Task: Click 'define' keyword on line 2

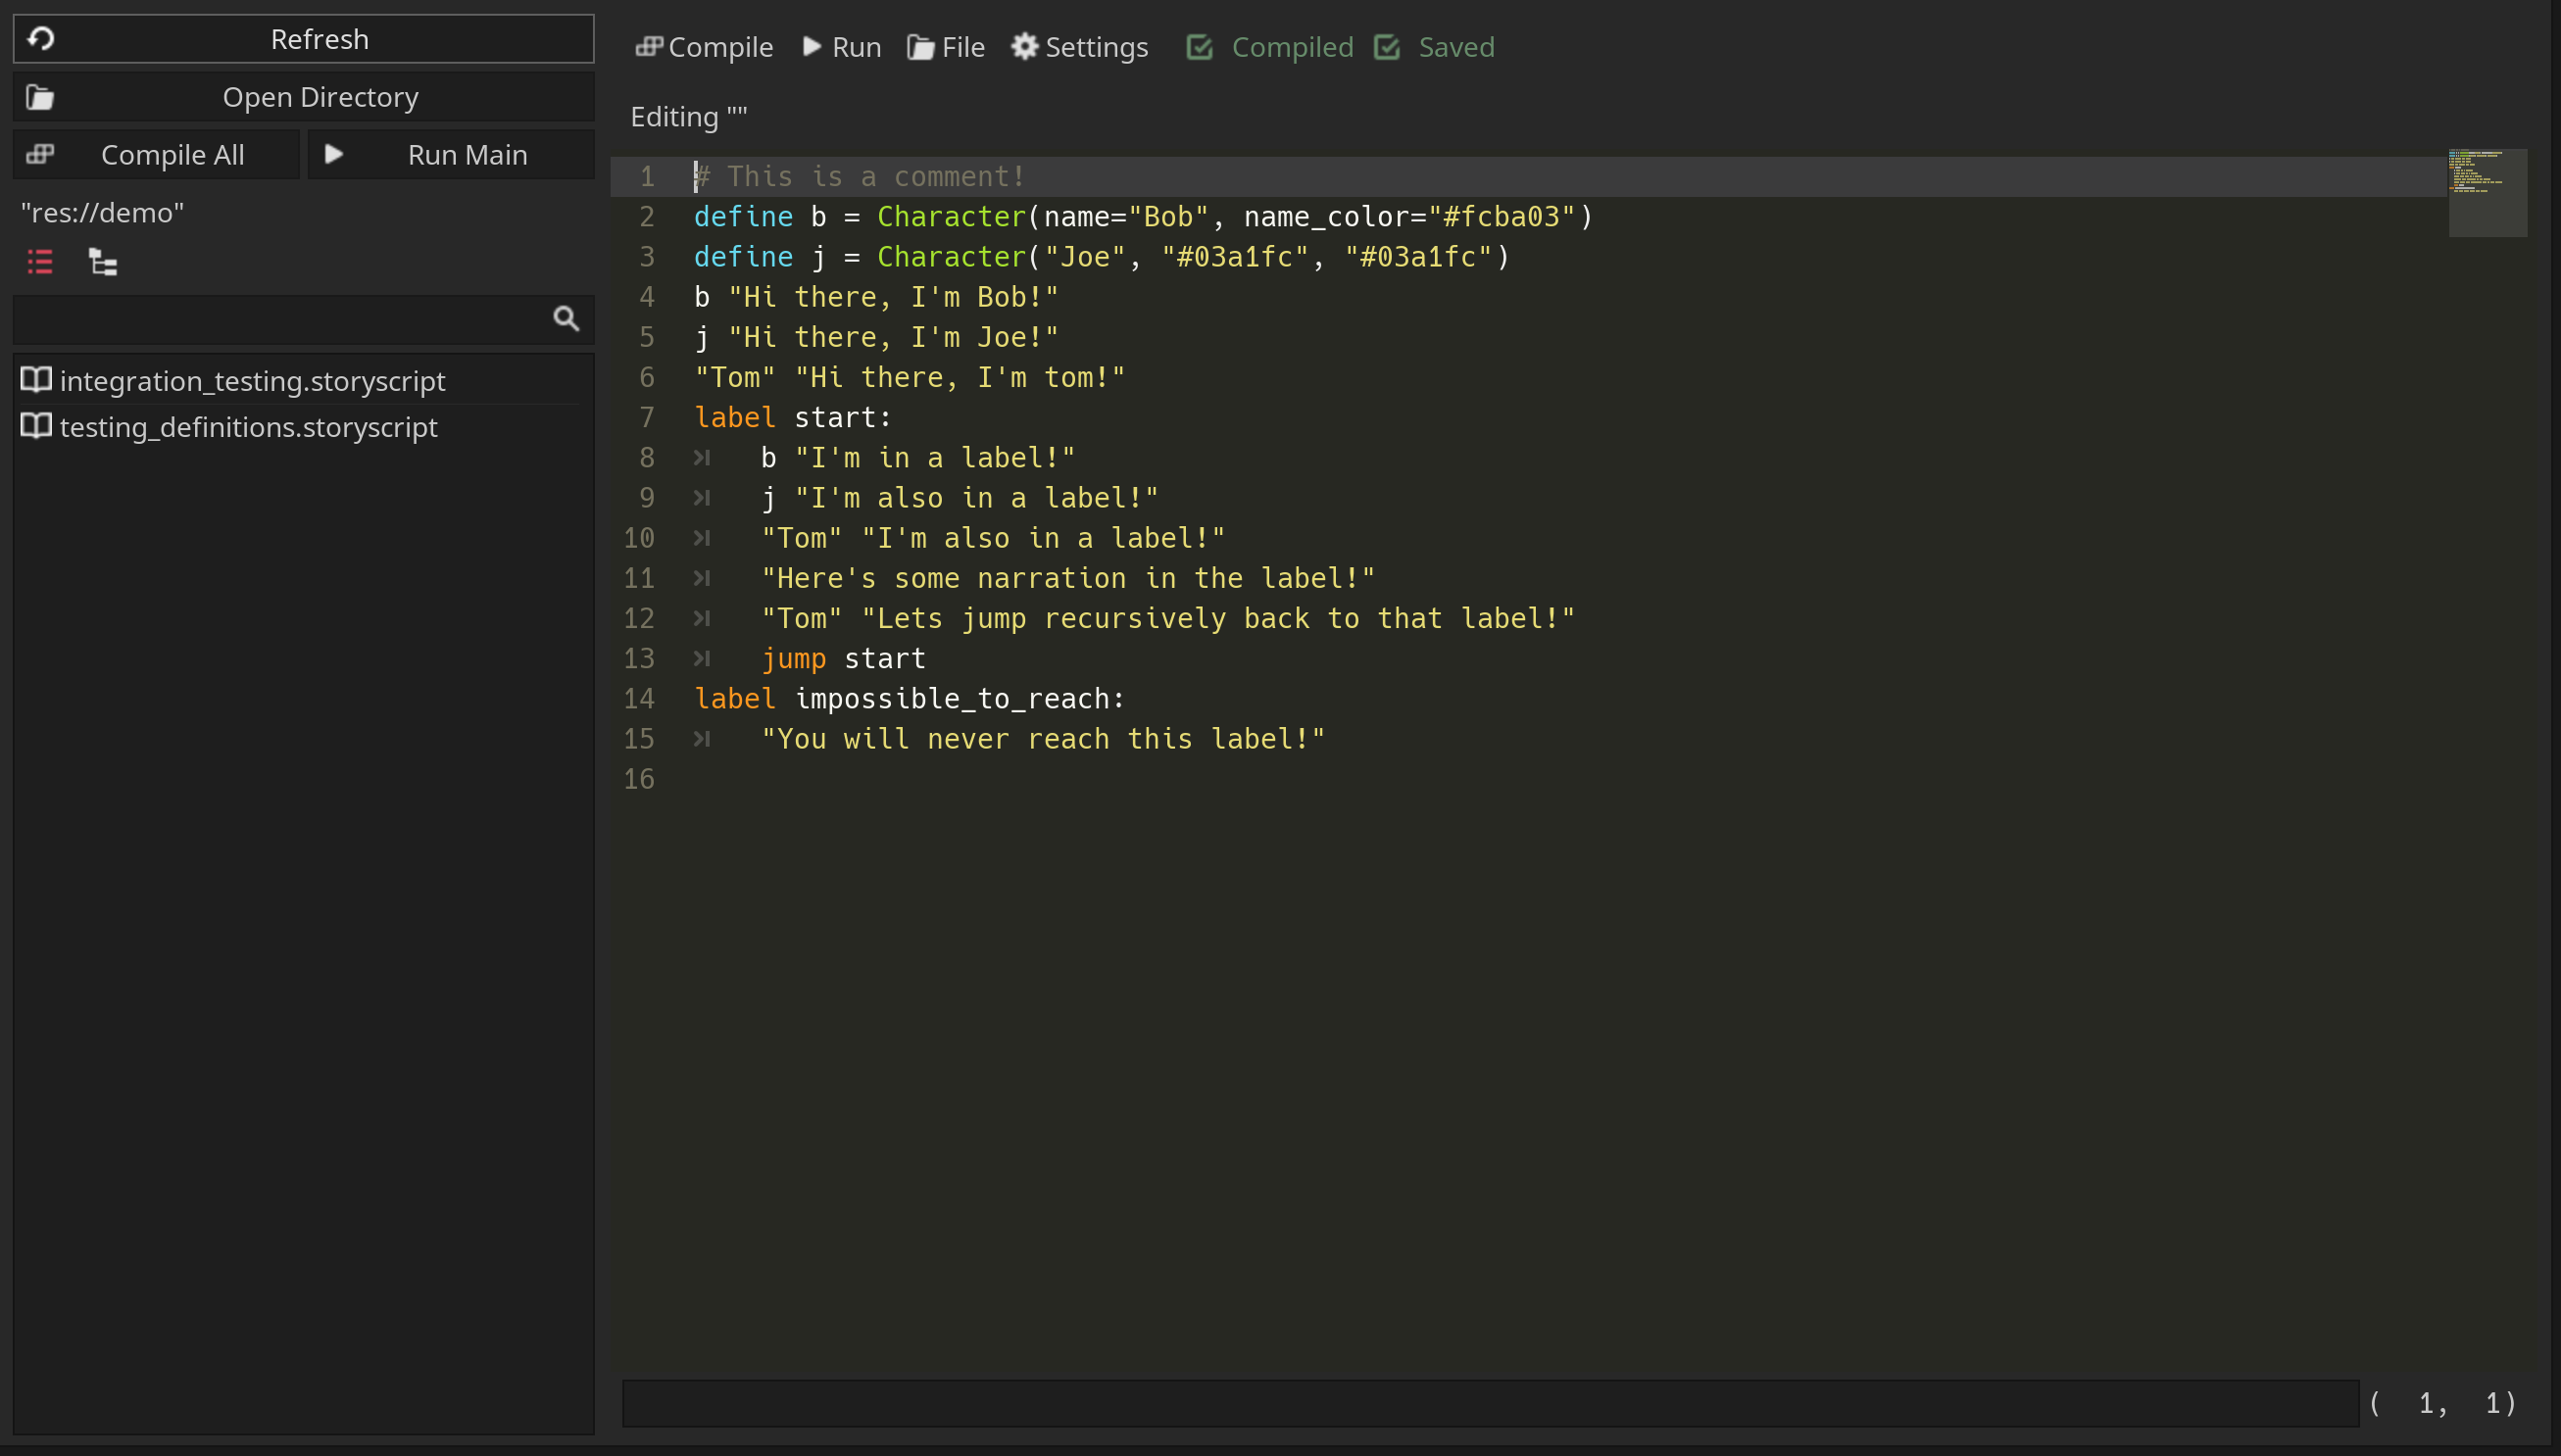Action: (x=743, y=216)
